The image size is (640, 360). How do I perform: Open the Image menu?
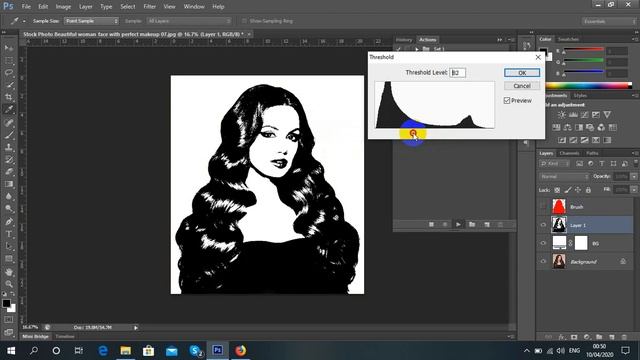63,7
